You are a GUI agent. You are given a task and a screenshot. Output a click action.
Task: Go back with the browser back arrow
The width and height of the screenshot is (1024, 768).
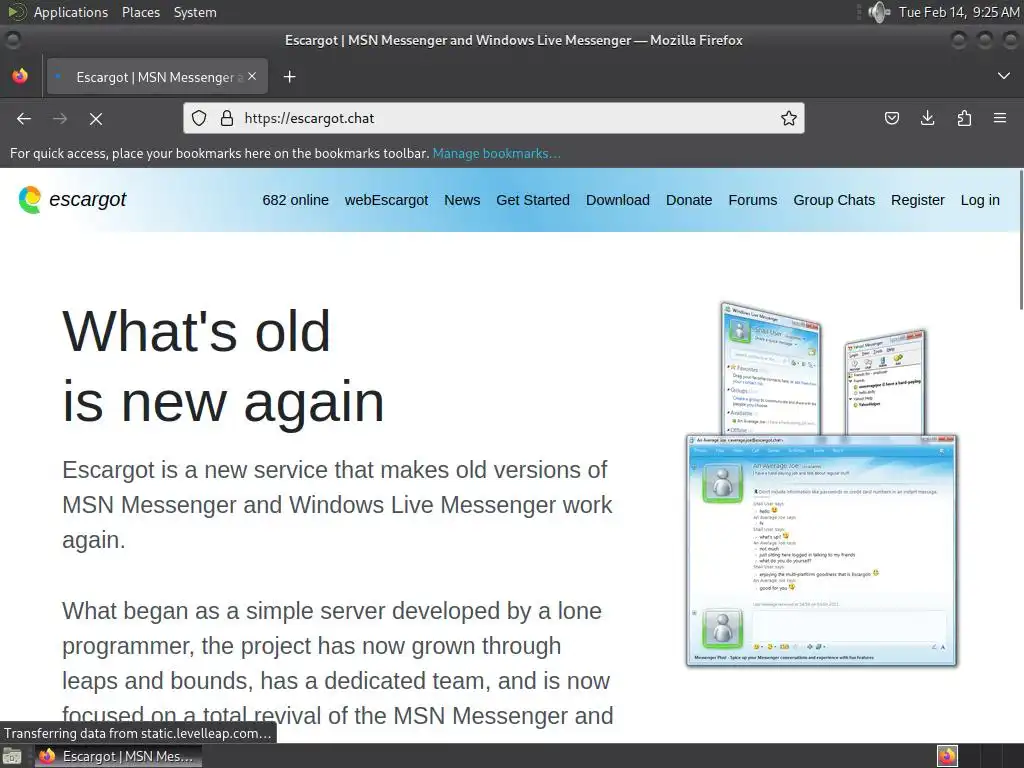[24, 118]
